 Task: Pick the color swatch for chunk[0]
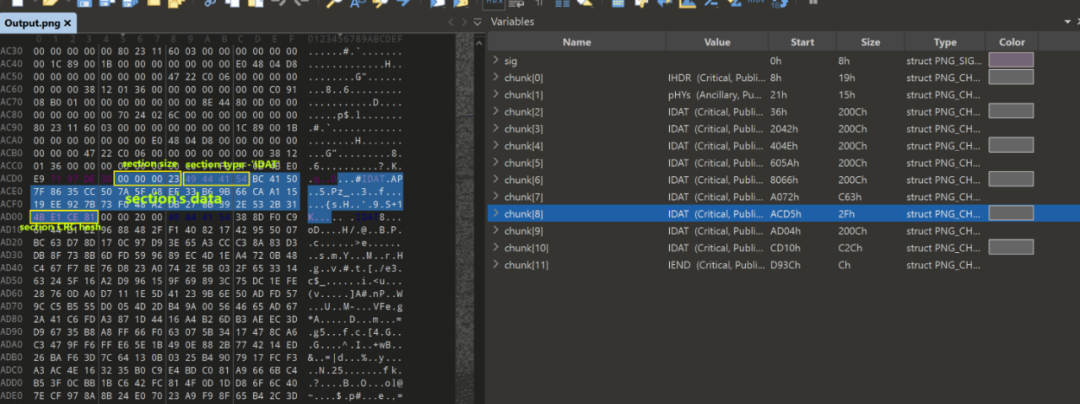1011,77
